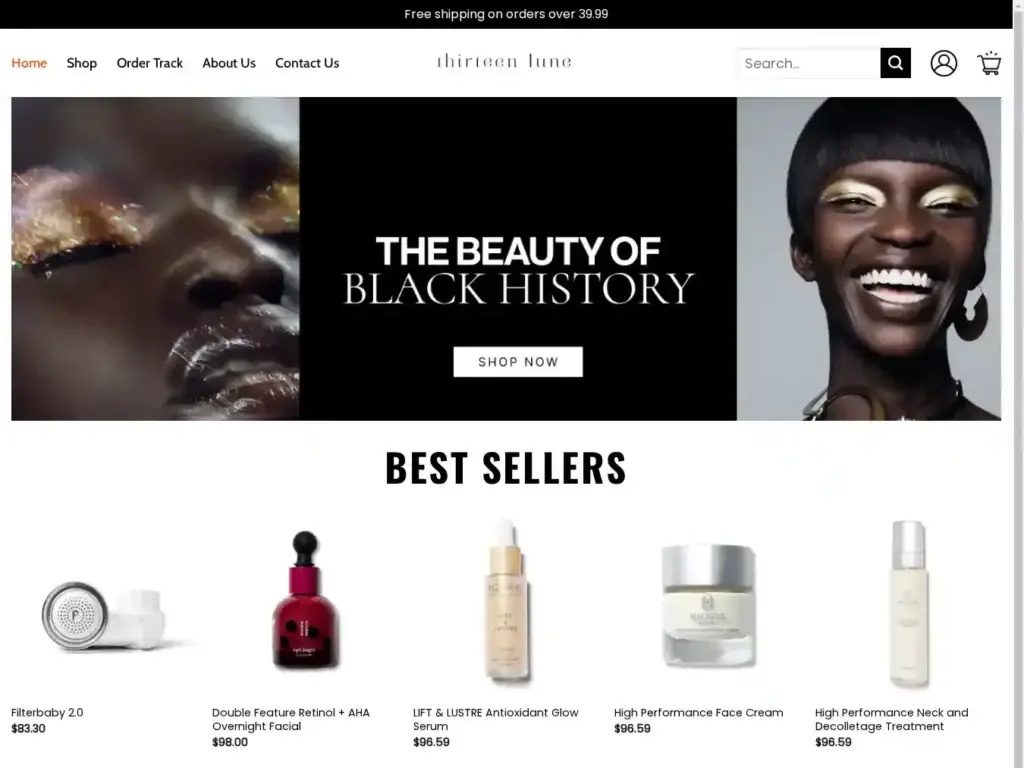Viewport: 1024px width, 768px height.
Task: Open the user account icon
Action: coord(944,63)
